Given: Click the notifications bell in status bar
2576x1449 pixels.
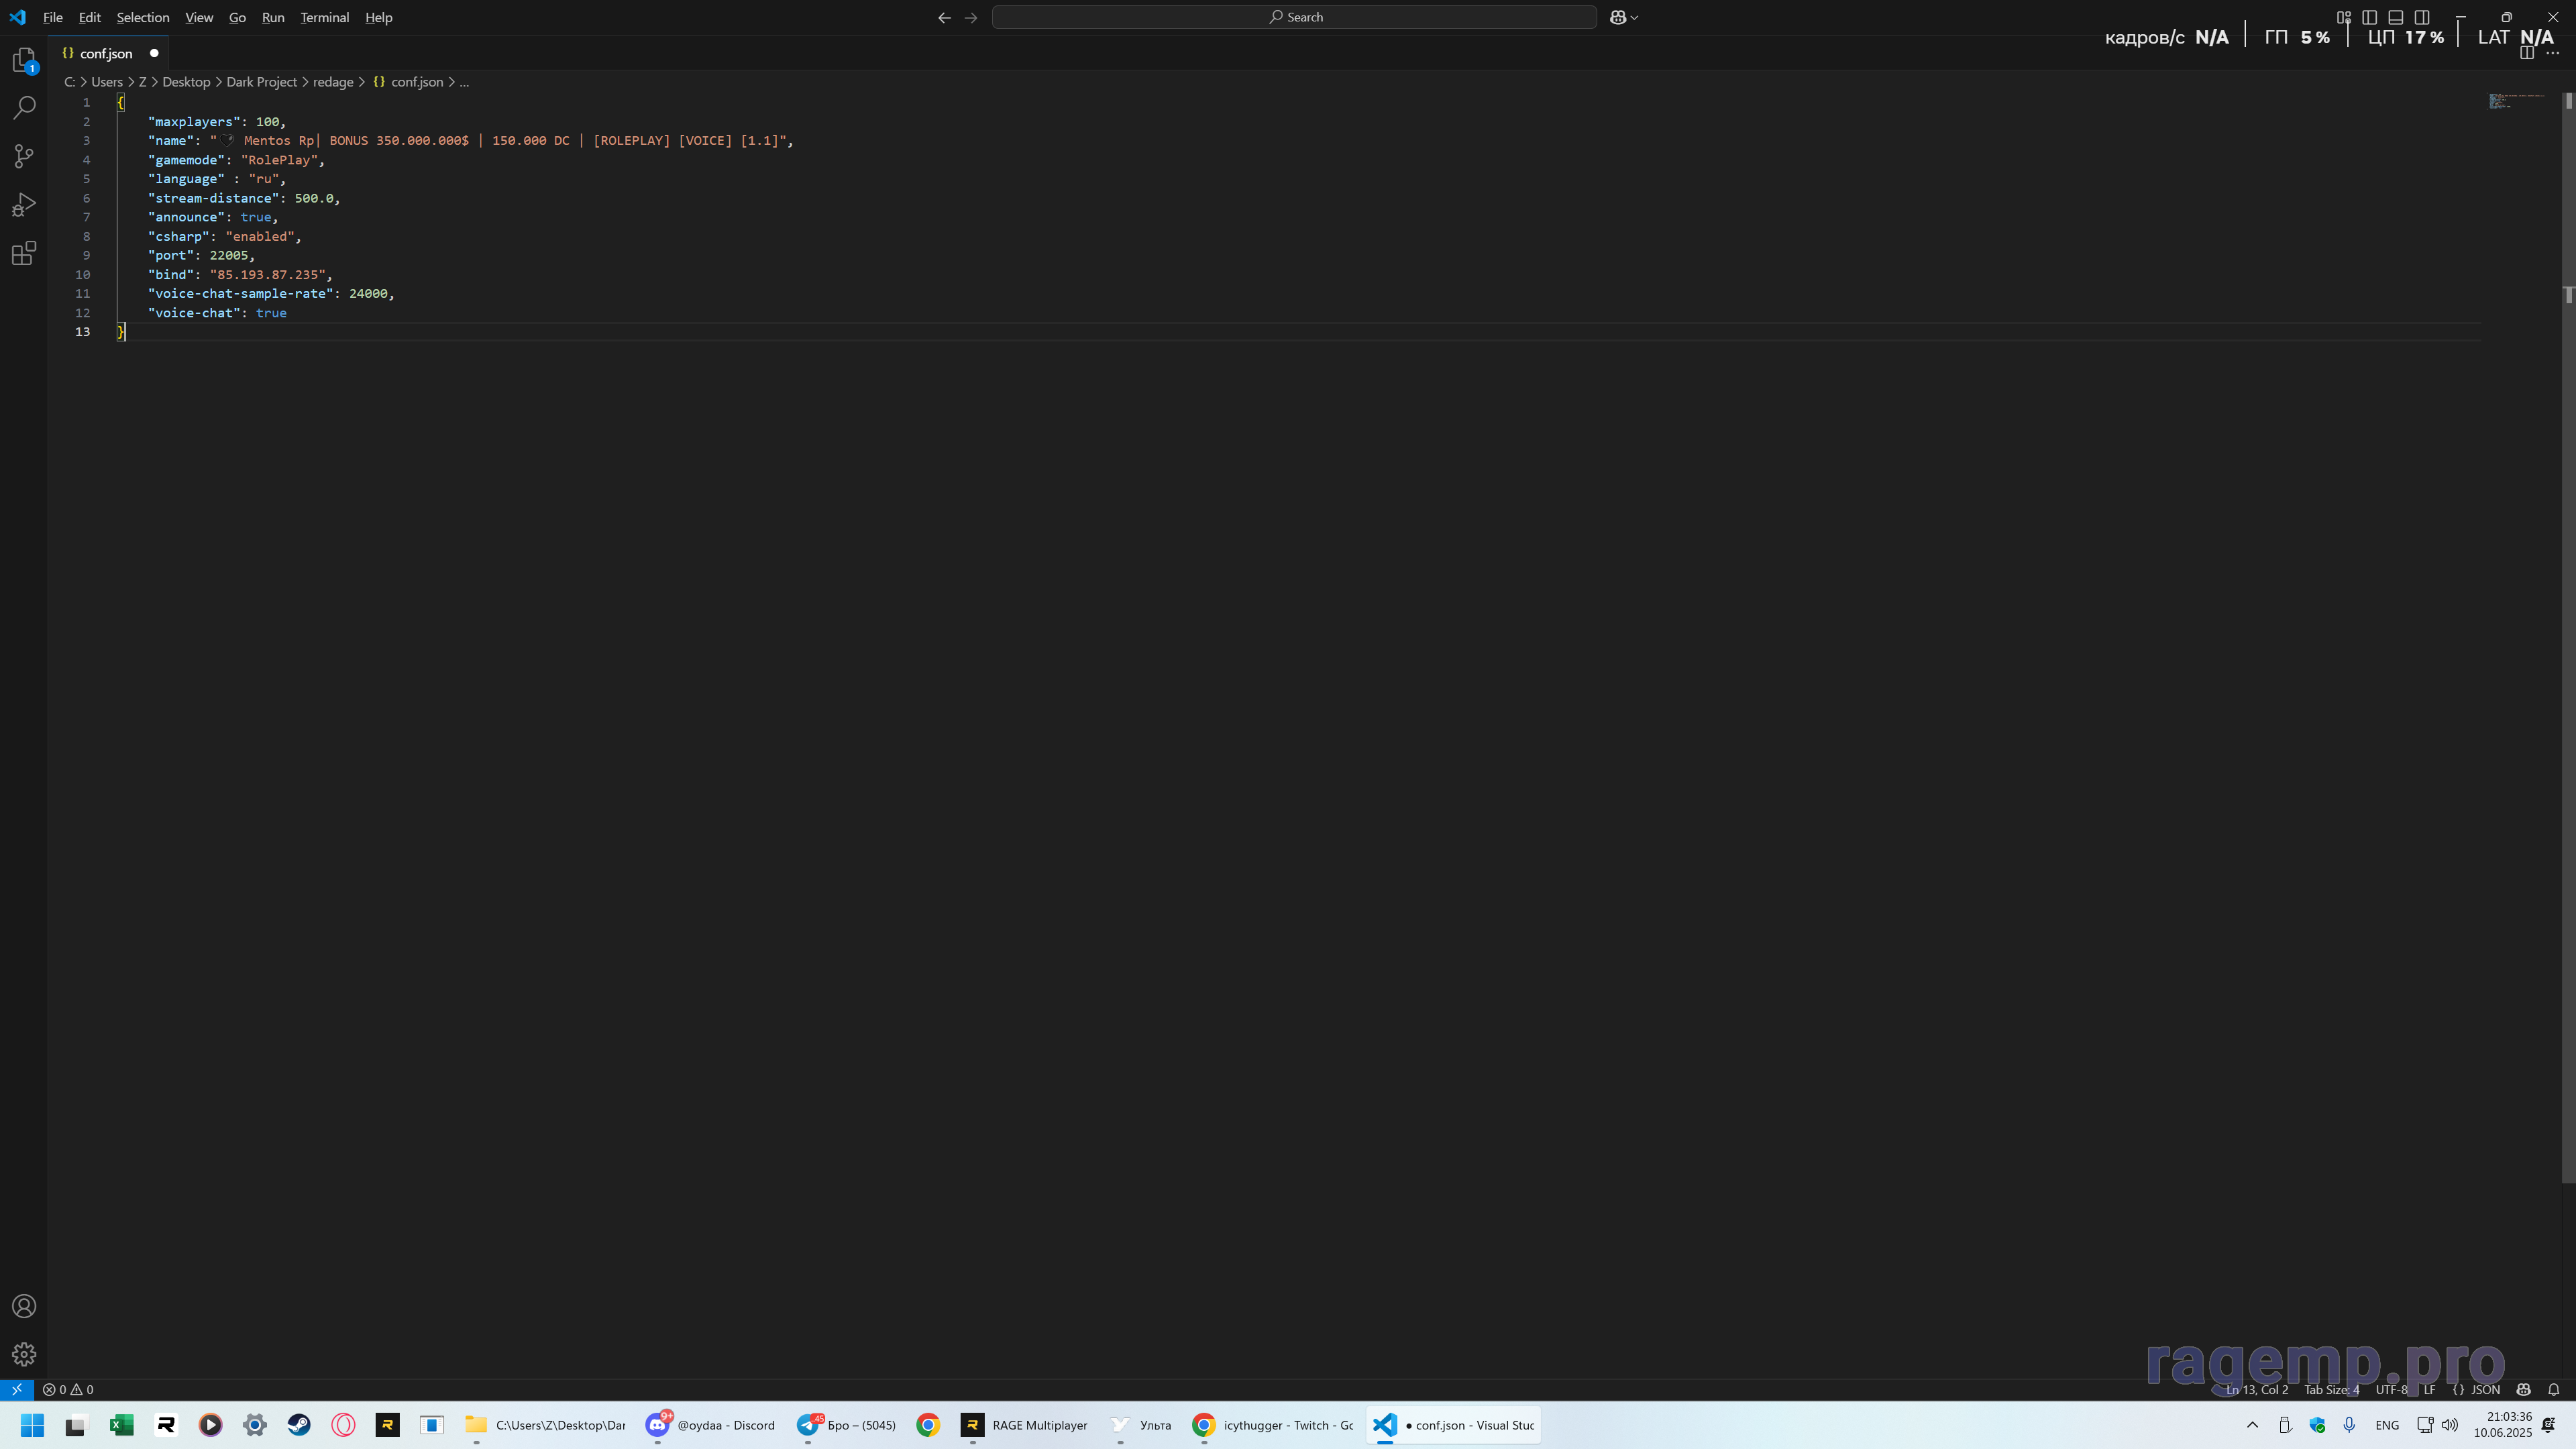Looking at the screenshot, I should 2553,1389.
